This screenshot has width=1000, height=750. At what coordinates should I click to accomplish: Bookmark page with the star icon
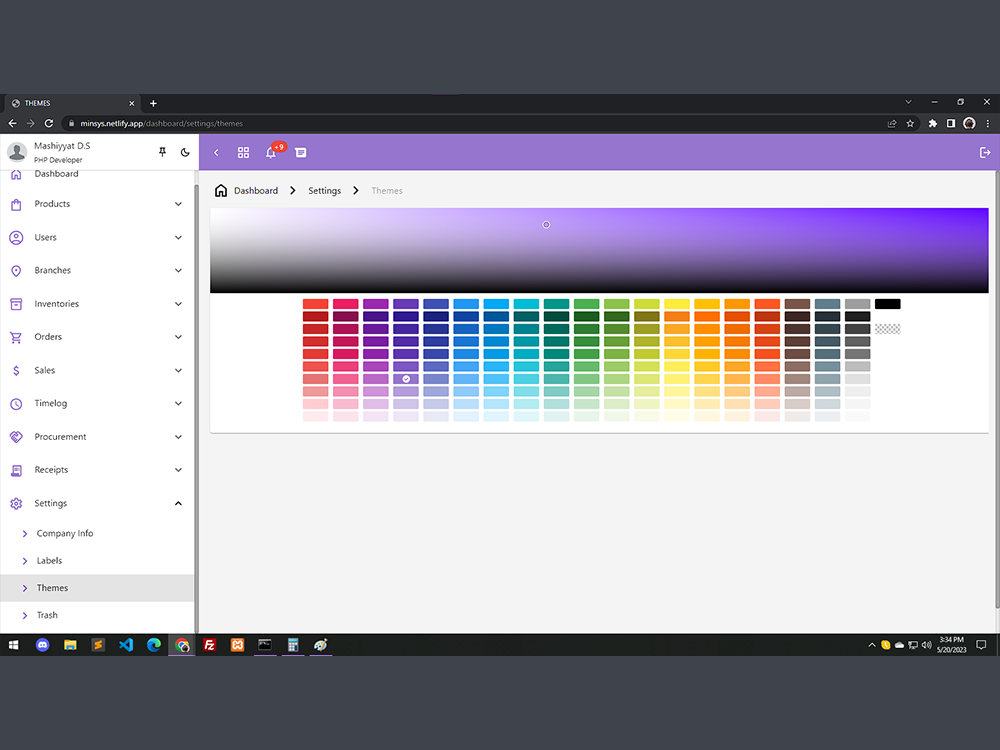[910, 124]
